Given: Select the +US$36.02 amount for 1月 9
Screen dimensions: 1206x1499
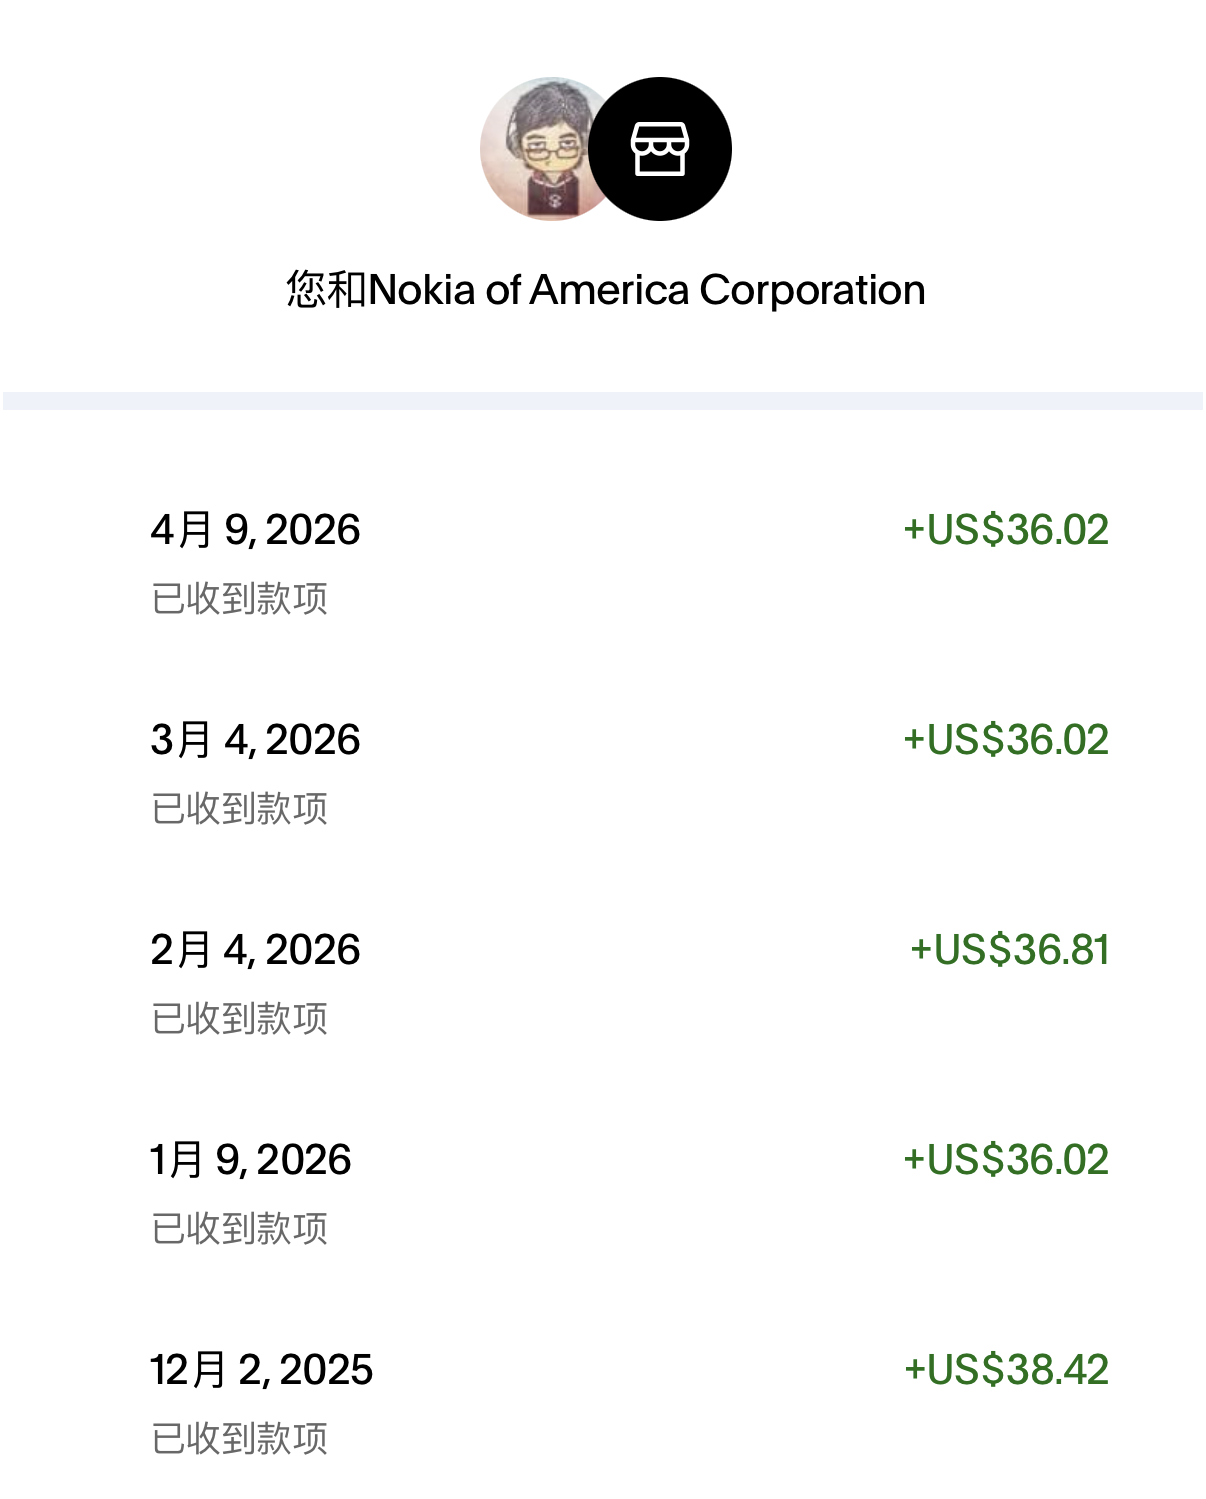Looking at the screenshot, I should [x=1006, y=1160].
